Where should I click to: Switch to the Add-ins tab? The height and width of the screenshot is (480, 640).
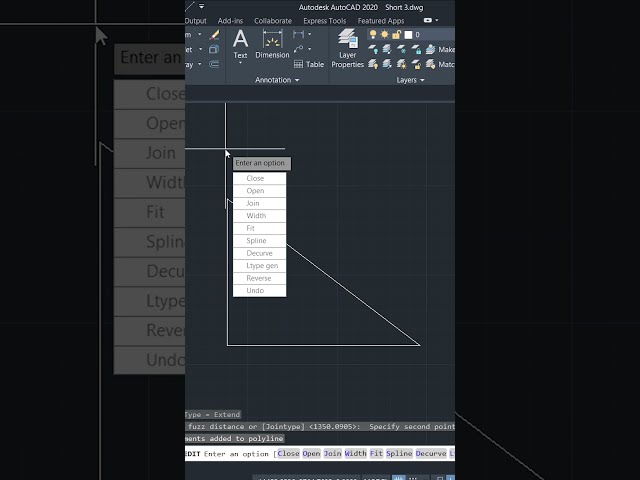coord(230,21)
